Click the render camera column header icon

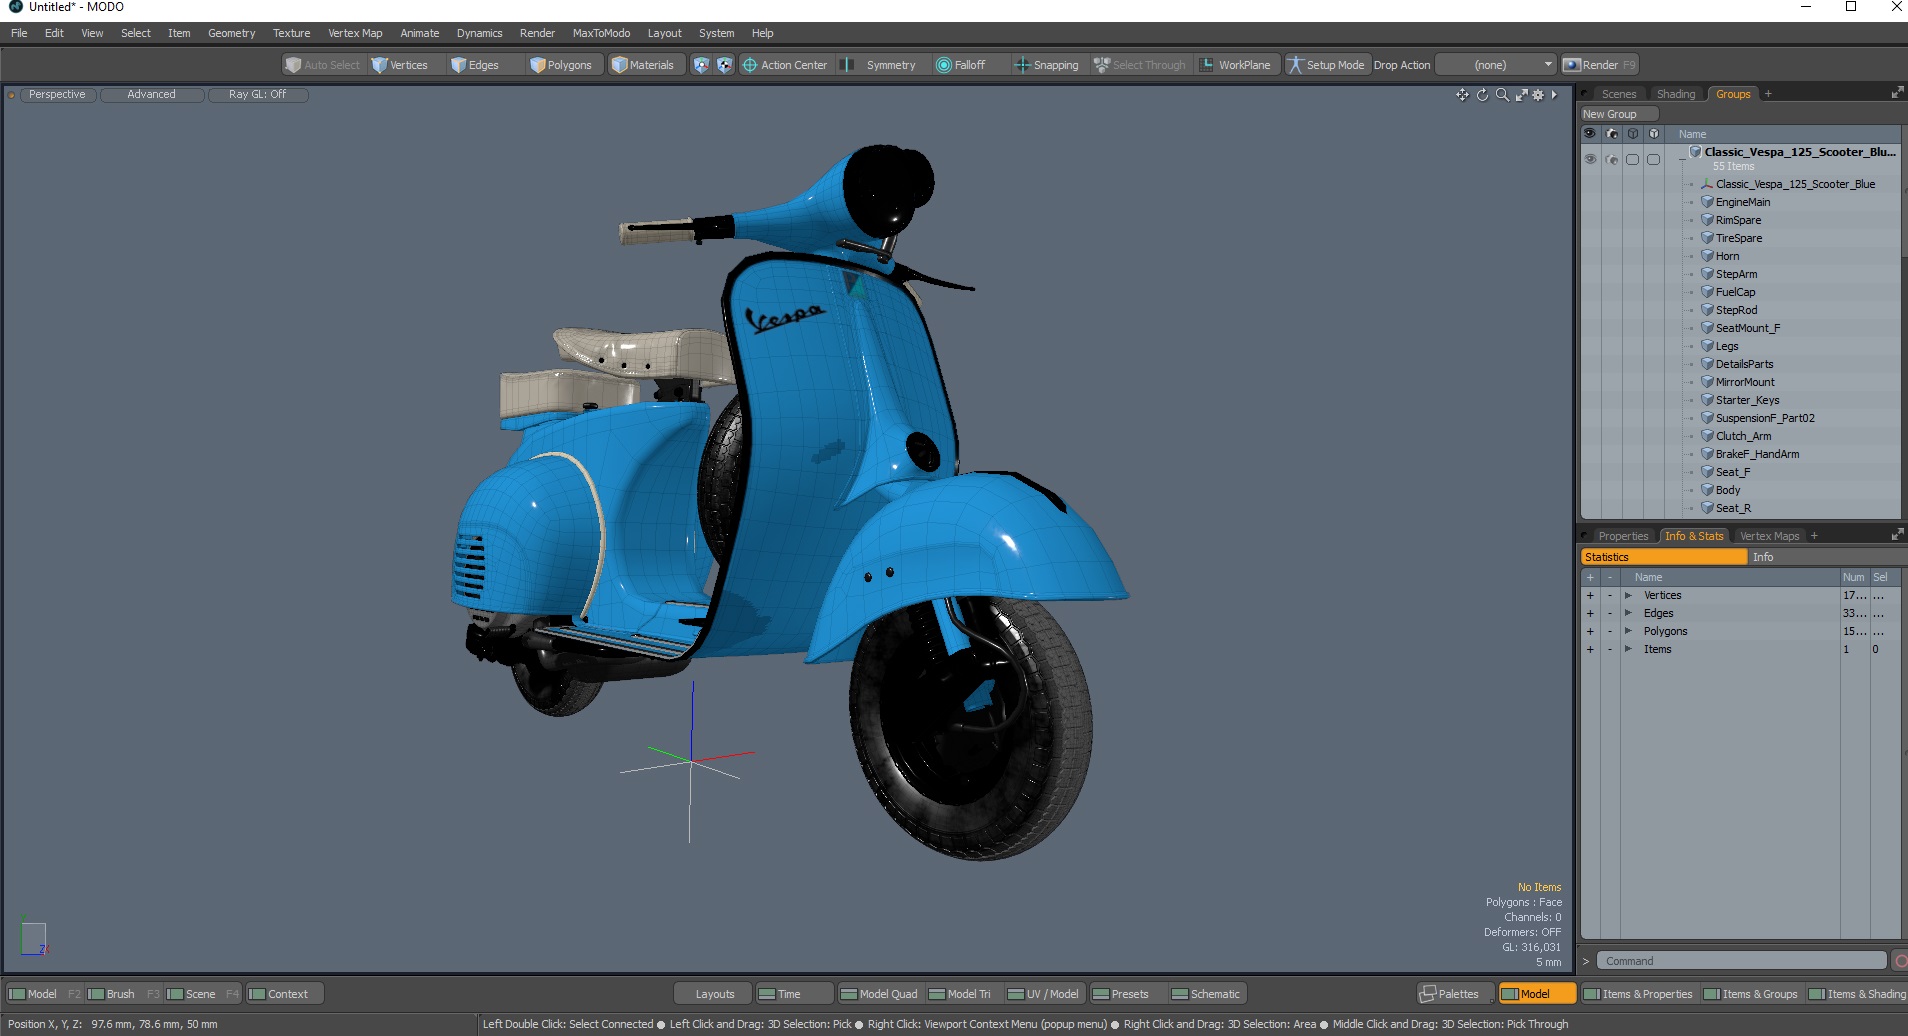(x=1611, y=134)
